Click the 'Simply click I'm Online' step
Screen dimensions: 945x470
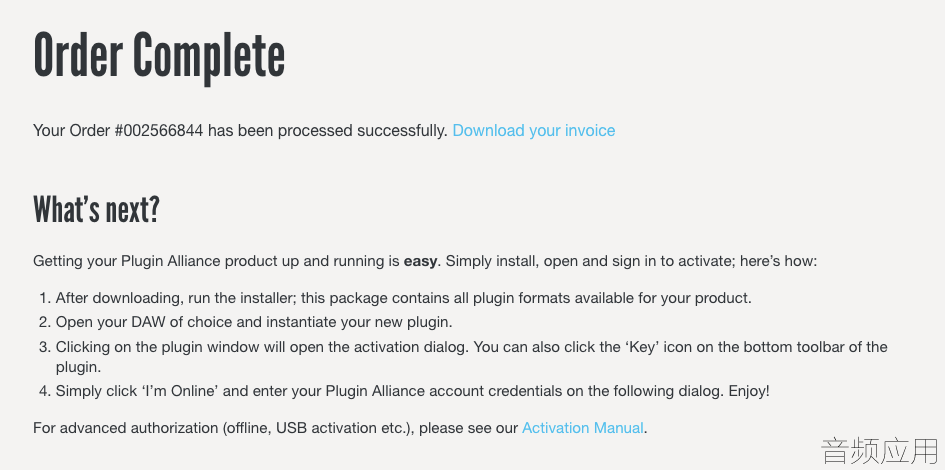pyautogui.click(x=413, y=391)
